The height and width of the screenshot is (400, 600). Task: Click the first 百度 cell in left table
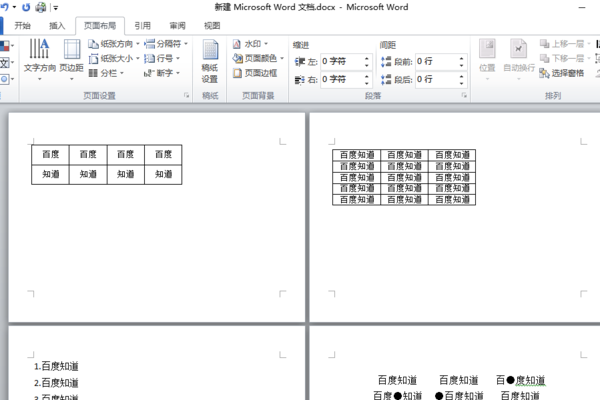coord(51,154)
